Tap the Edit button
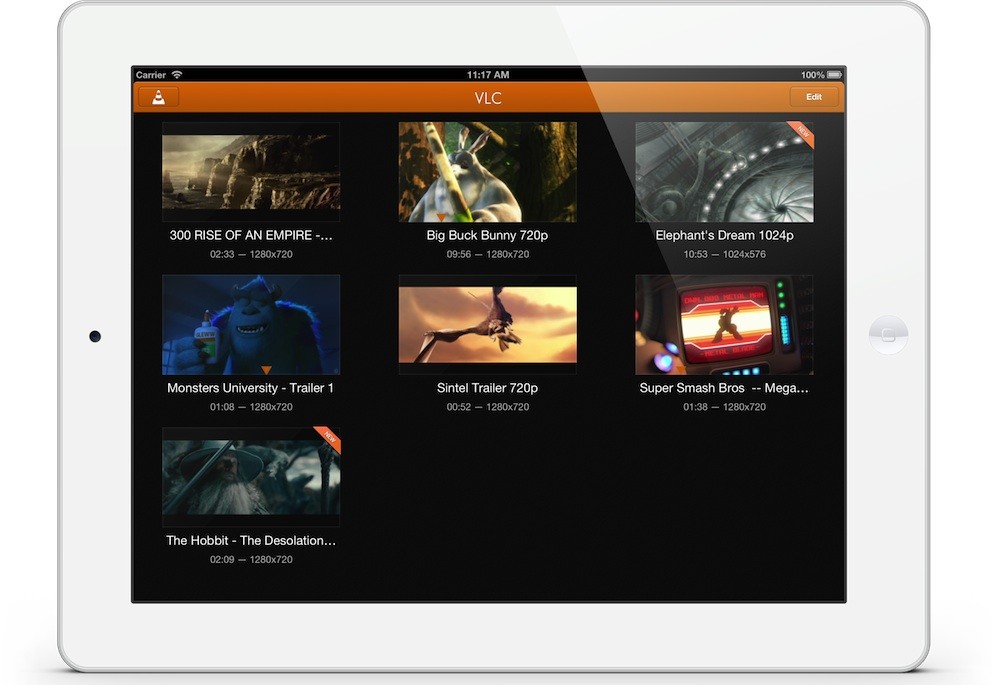Screen dimensions: 992x685 pos(814,97)
